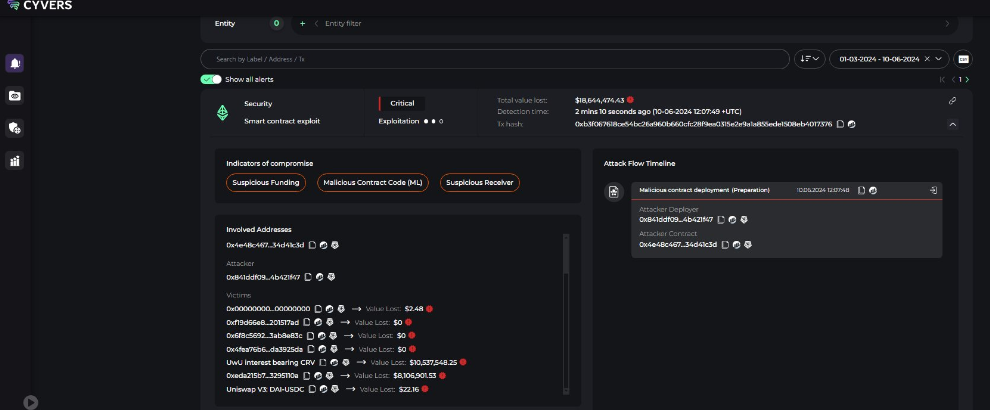Open explorer icon for victim 0xf19d66e8

318,322
